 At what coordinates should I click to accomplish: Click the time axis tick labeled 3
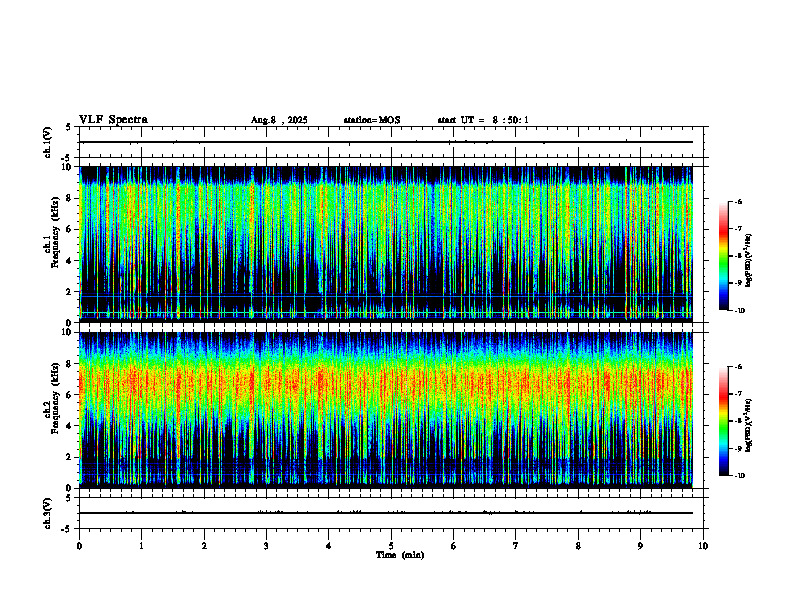pyautogui.click(x=266, y=546)
